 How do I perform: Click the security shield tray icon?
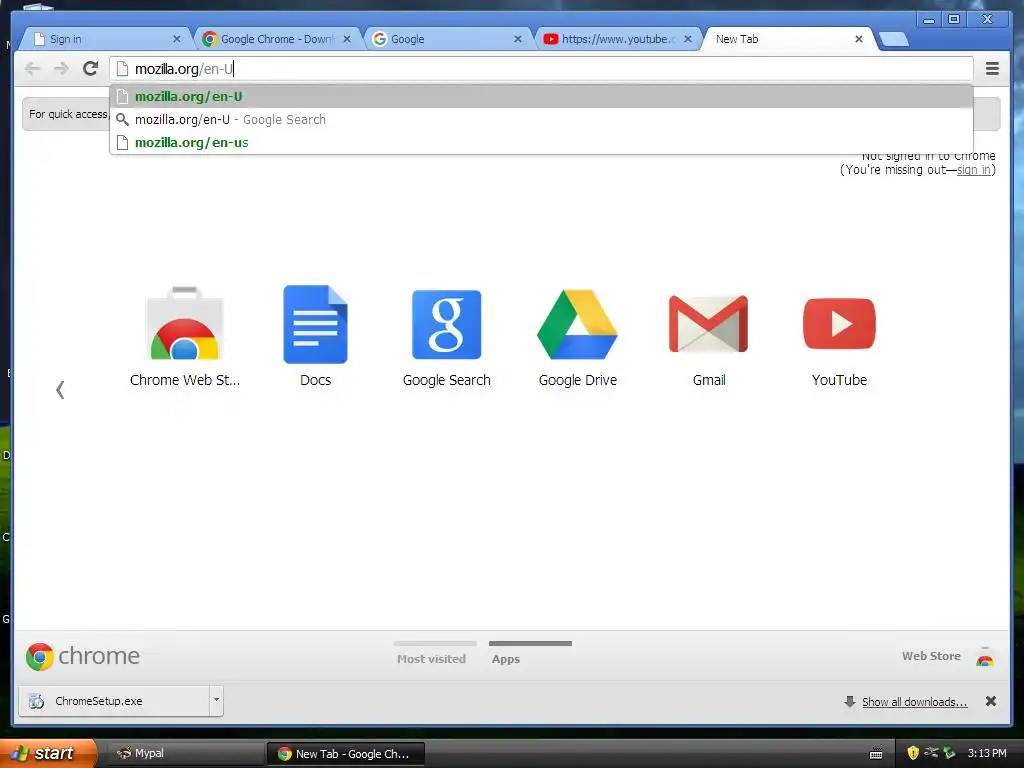913,753
